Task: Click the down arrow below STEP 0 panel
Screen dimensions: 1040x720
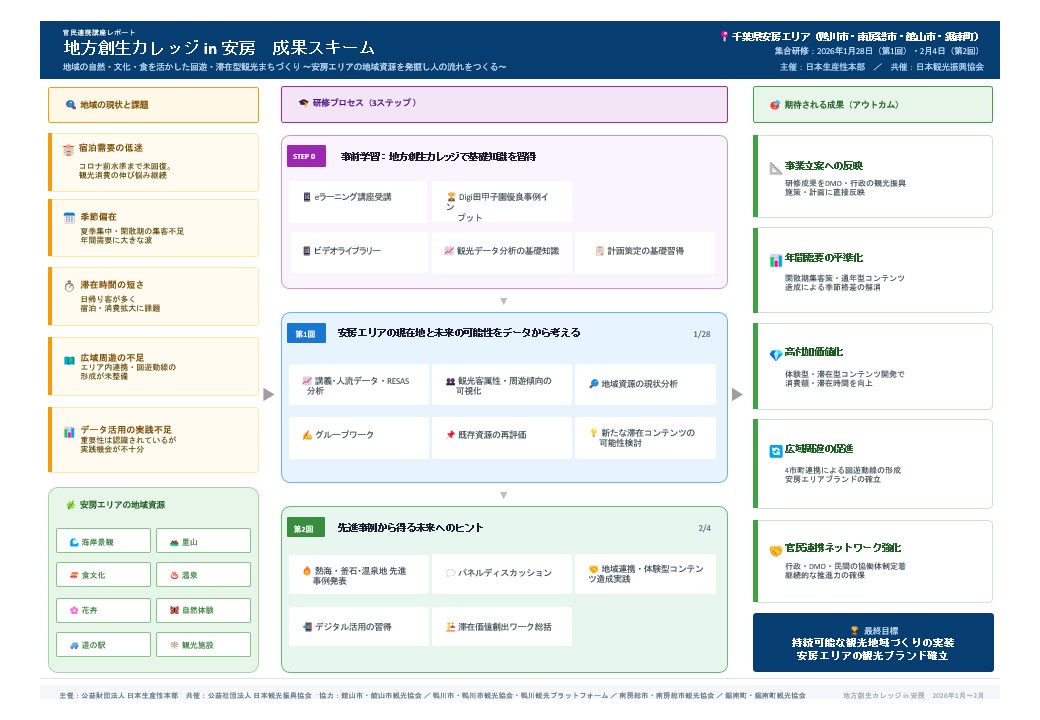Action: click(504, 301)
